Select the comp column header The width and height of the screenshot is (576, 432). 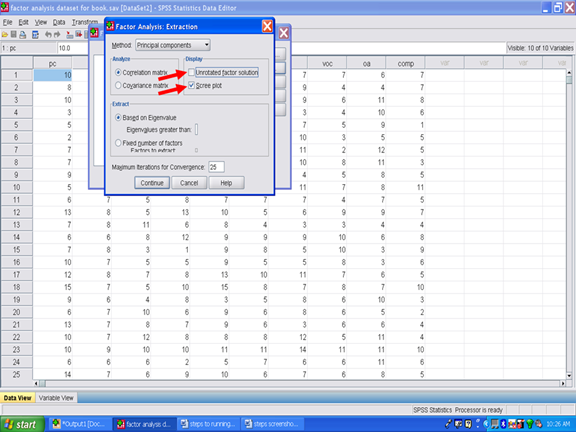(406, 64)
